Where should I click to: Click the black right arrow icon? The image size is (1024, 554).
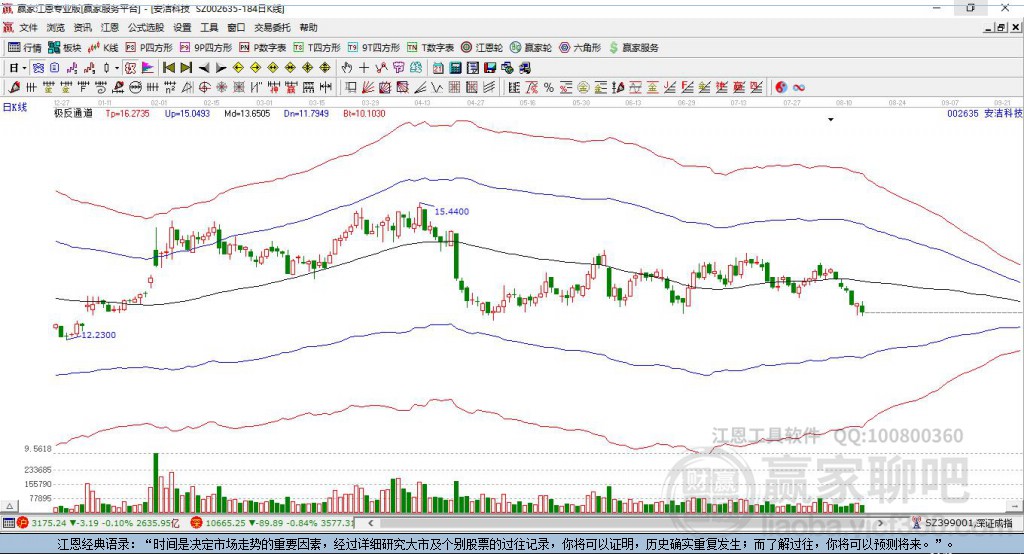coord(221,68)
